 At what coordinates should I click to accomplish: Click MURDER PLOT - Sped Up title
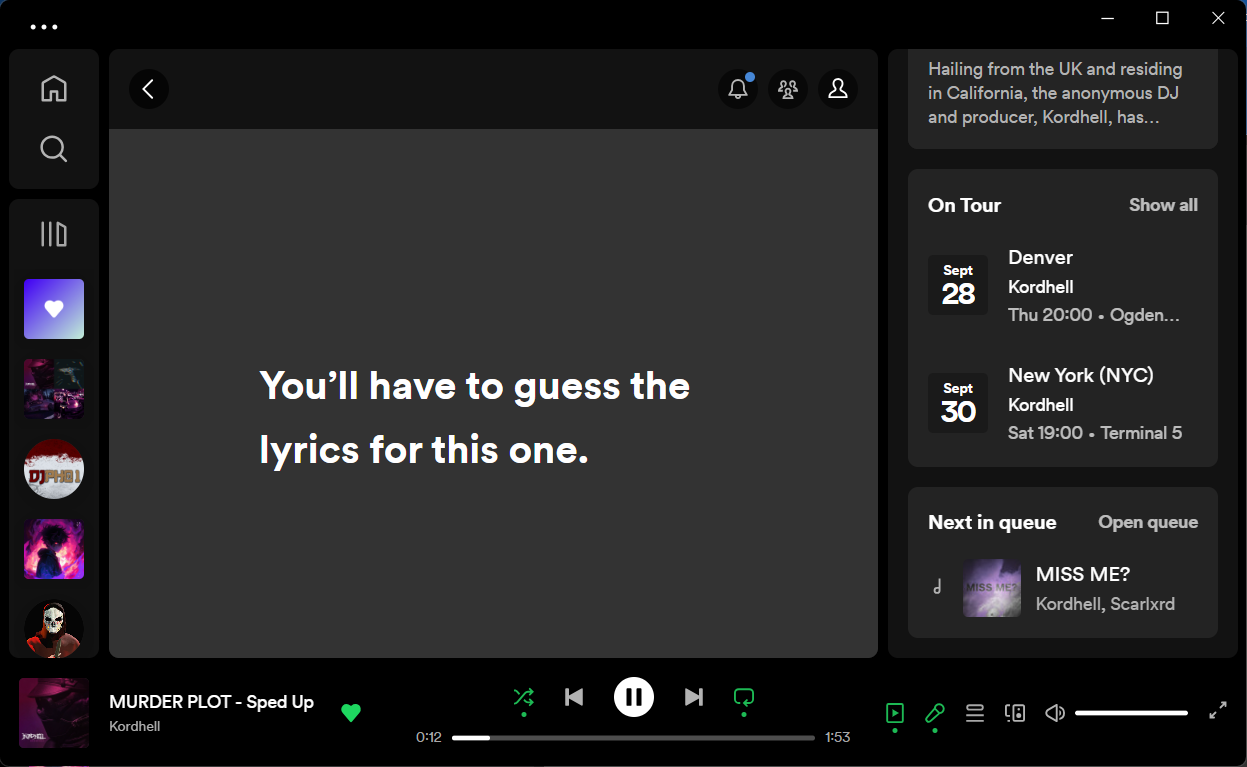pos(211,702)
